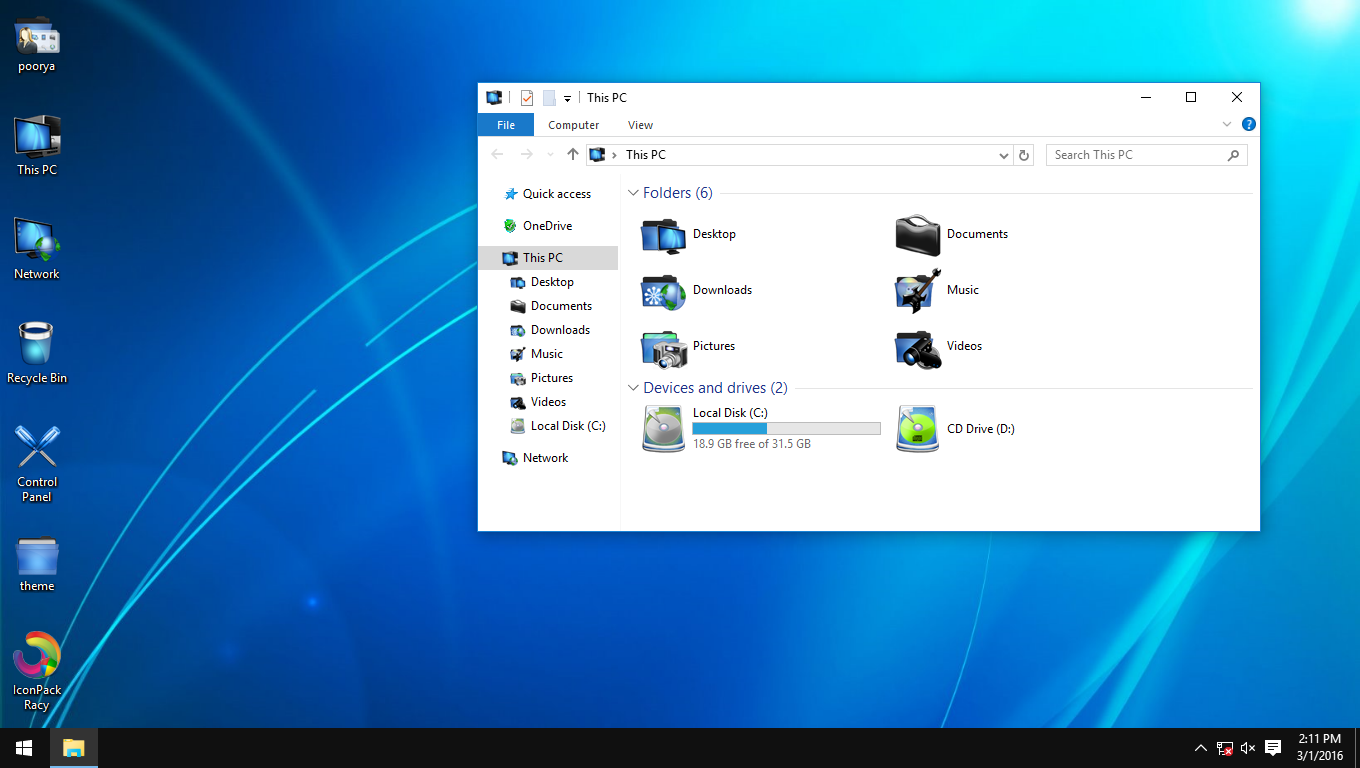Open the Pictures camera icon

[x=662, y=349]
